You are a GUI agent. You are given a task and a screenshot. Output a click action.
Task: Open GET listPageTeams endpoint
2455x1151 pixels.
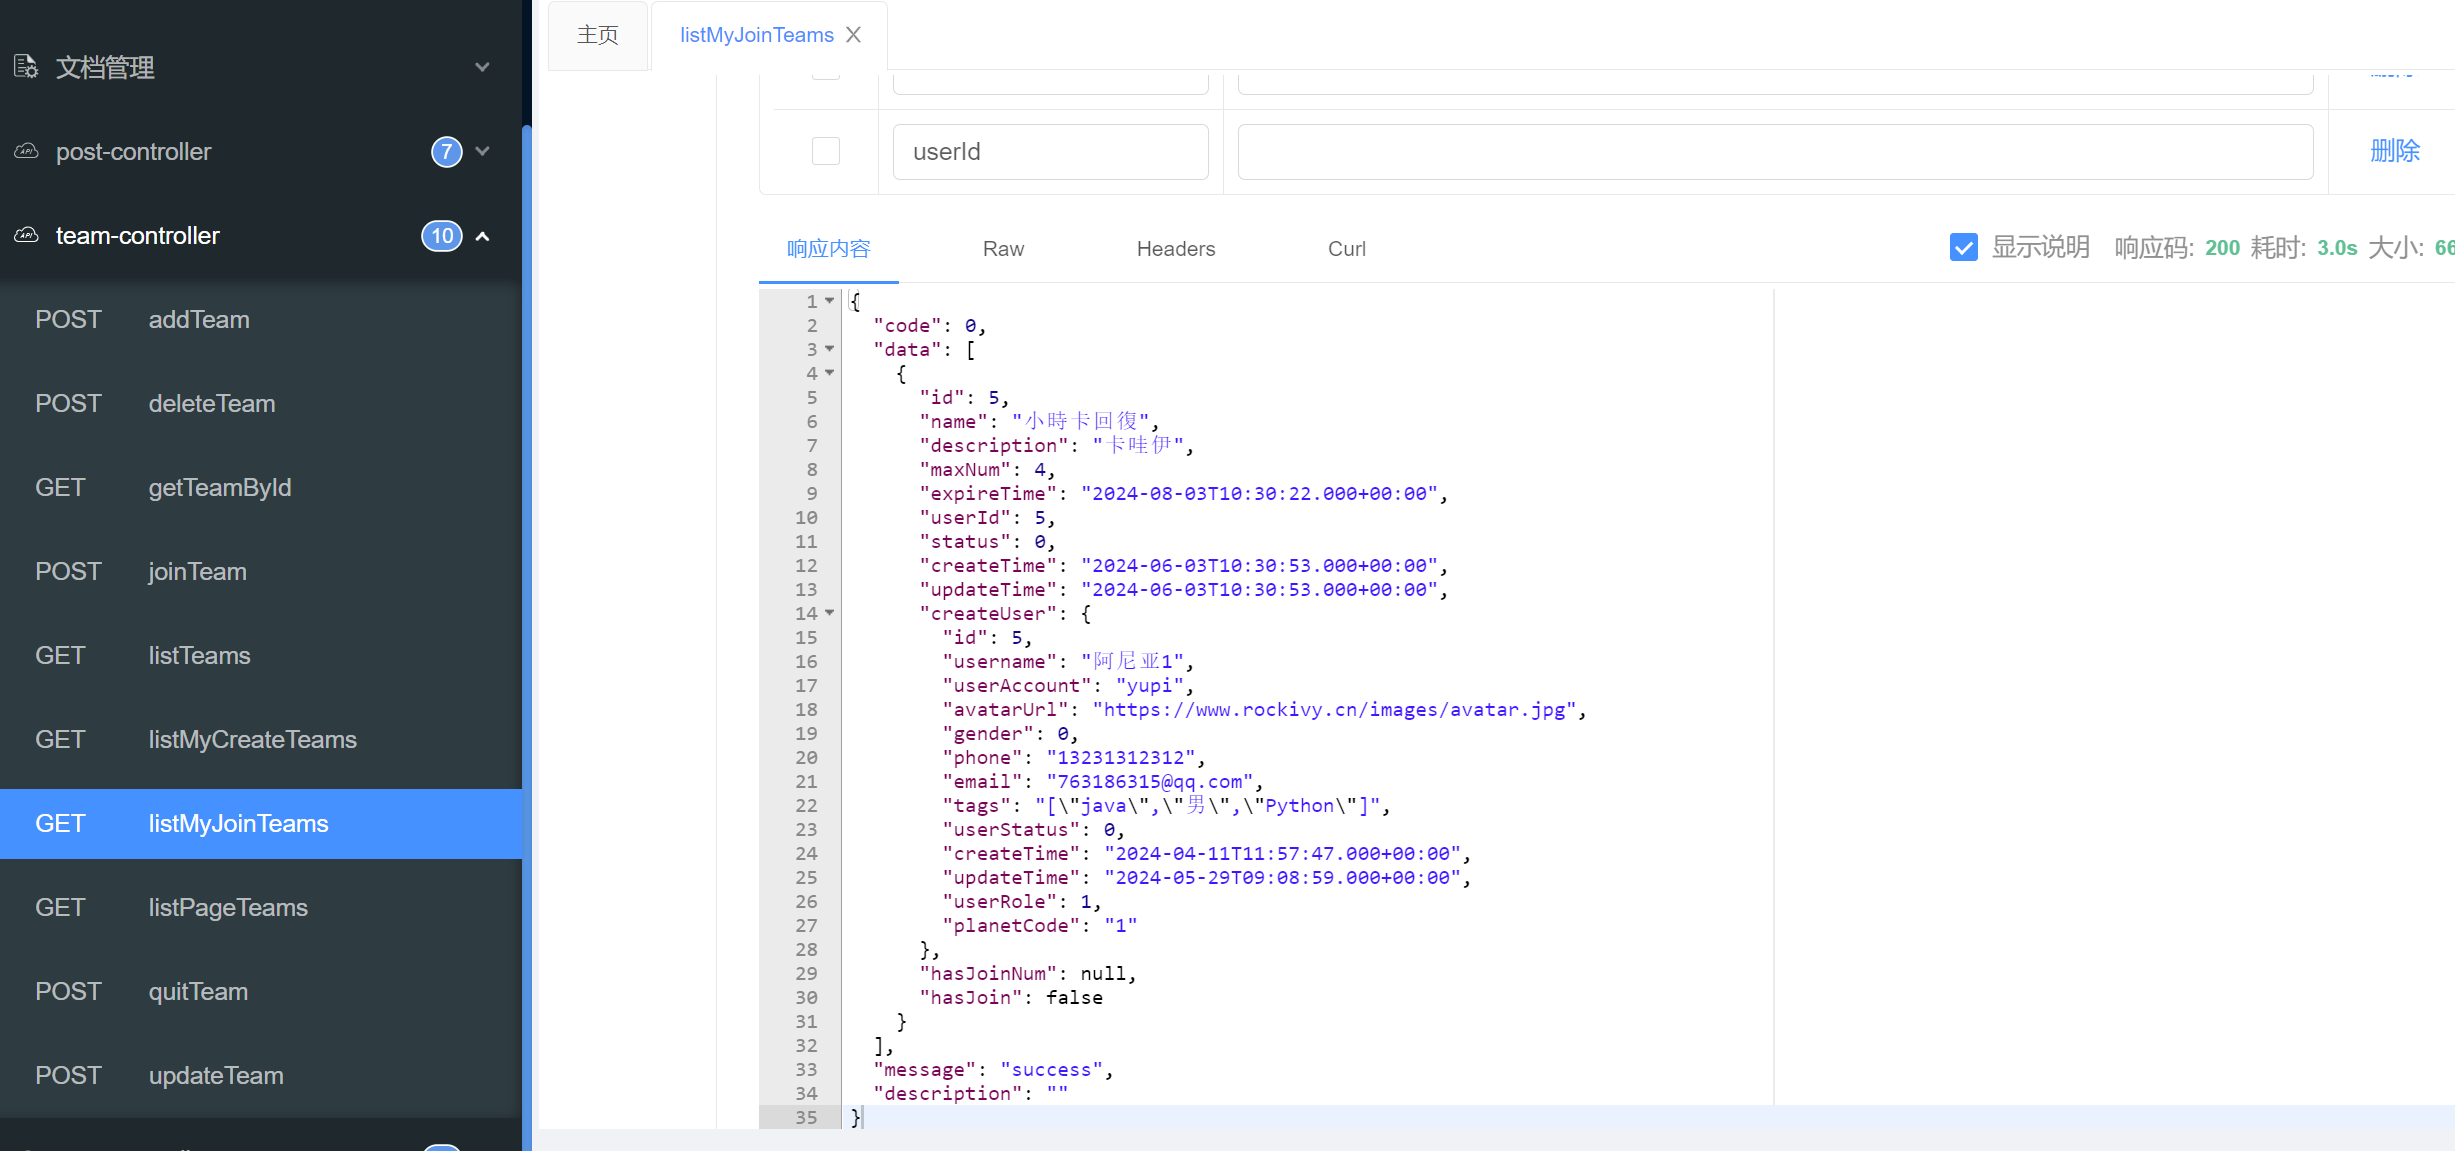261,908
